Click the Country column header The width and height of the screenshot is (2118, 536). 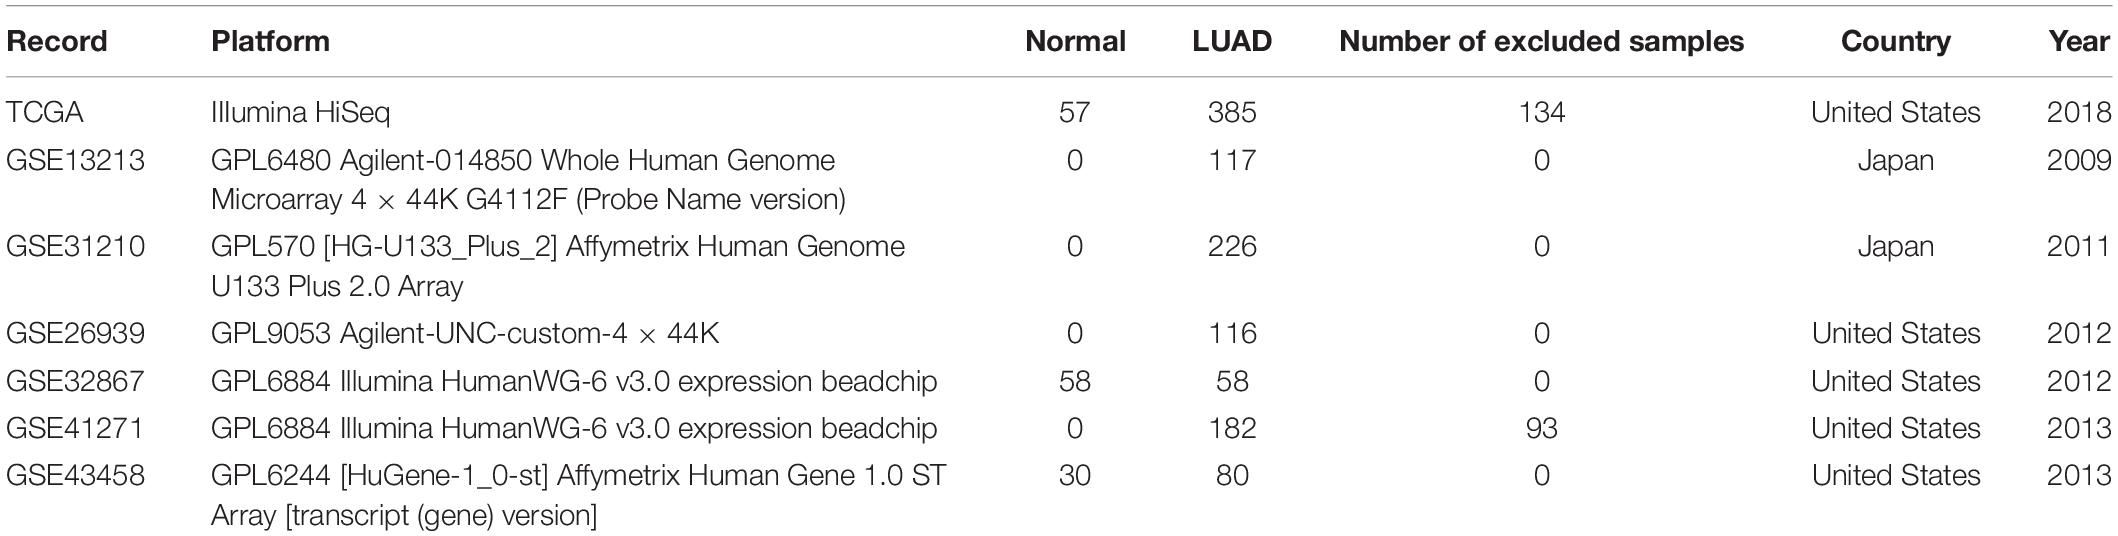pyautogui.click(x=1895, y=41)
